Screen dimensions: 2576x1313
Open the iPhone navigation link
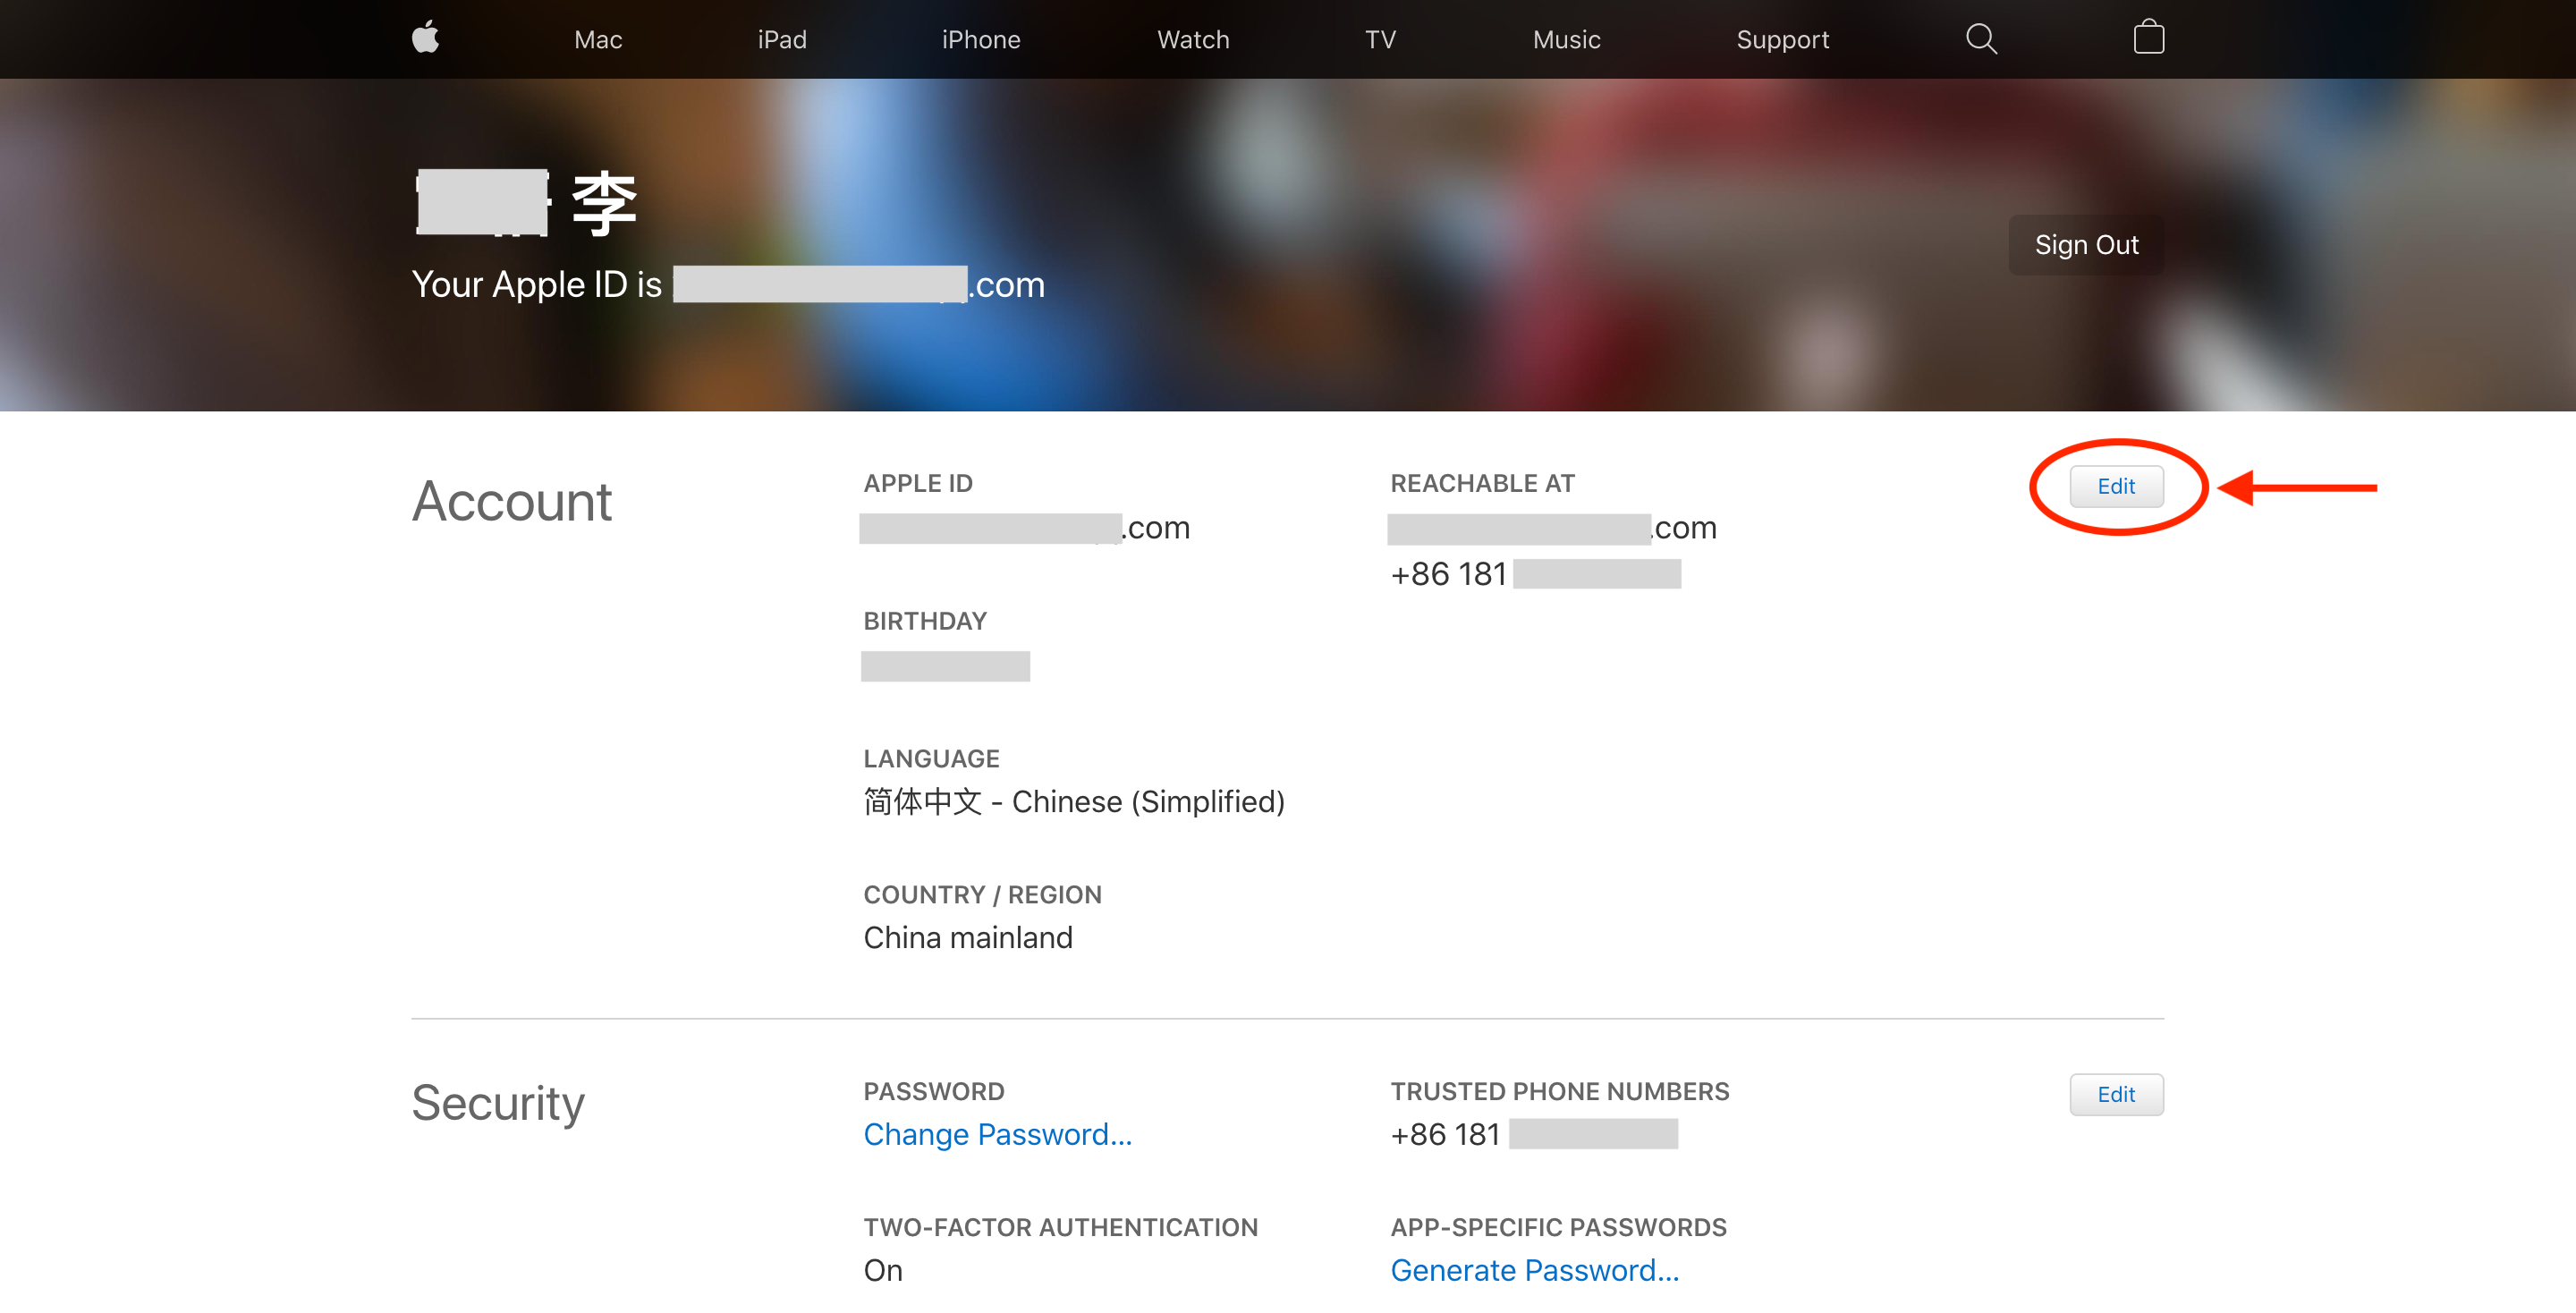tap(980, 40)
